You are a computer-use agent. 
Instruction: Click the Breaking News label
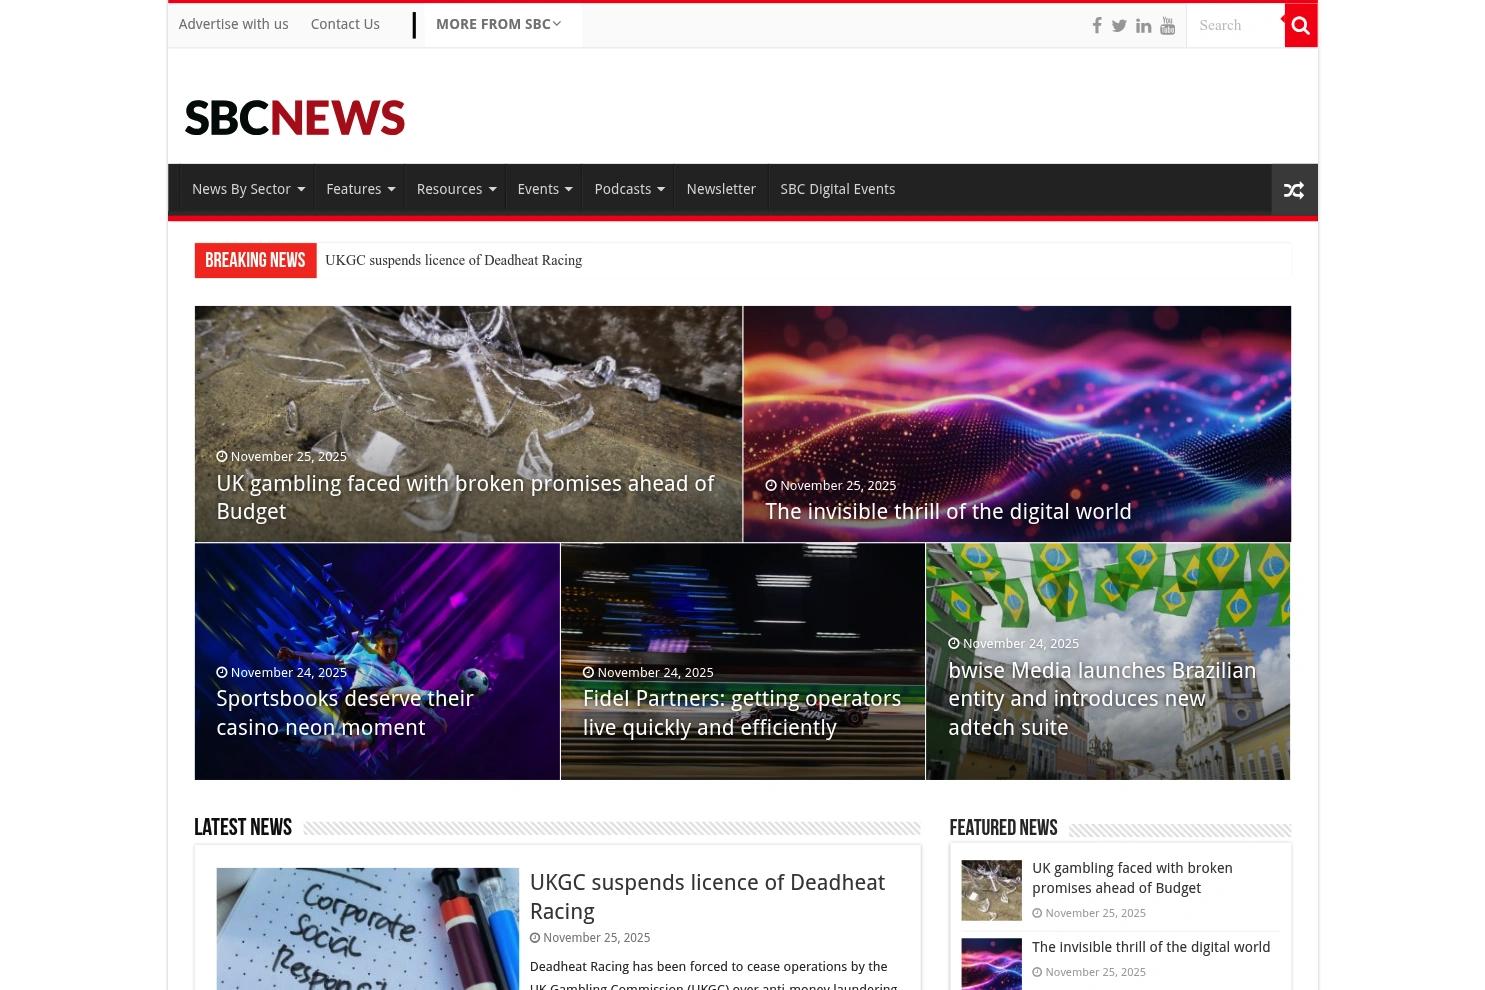pos(255,260)
